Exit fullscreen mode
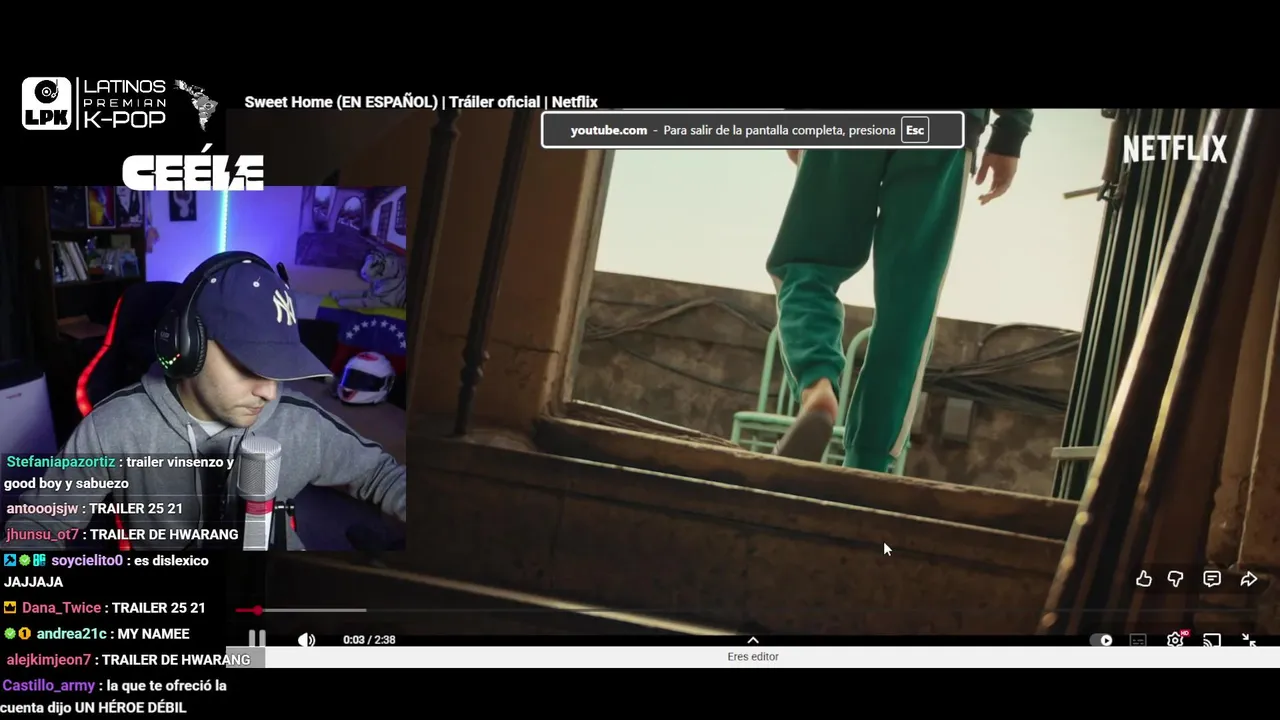Viewport: 1280px width, 720px height. 1249,640
